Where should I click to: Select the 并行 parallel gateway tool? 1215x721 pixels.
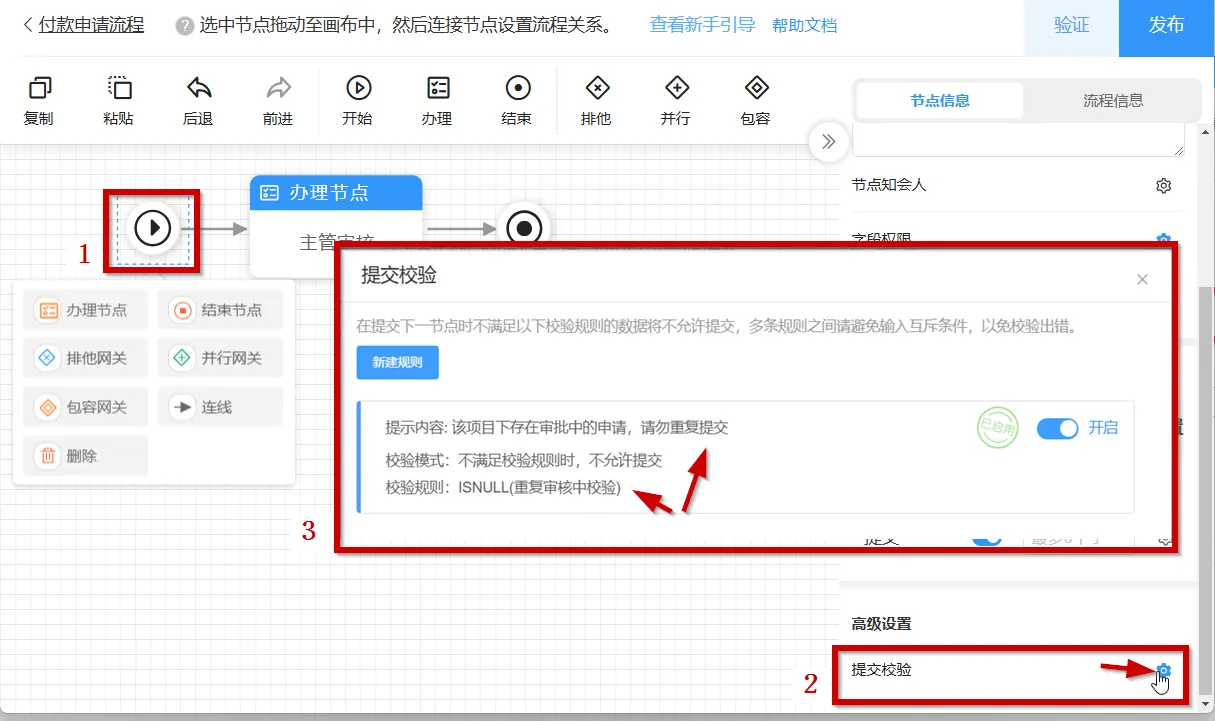tap(676, 89)
